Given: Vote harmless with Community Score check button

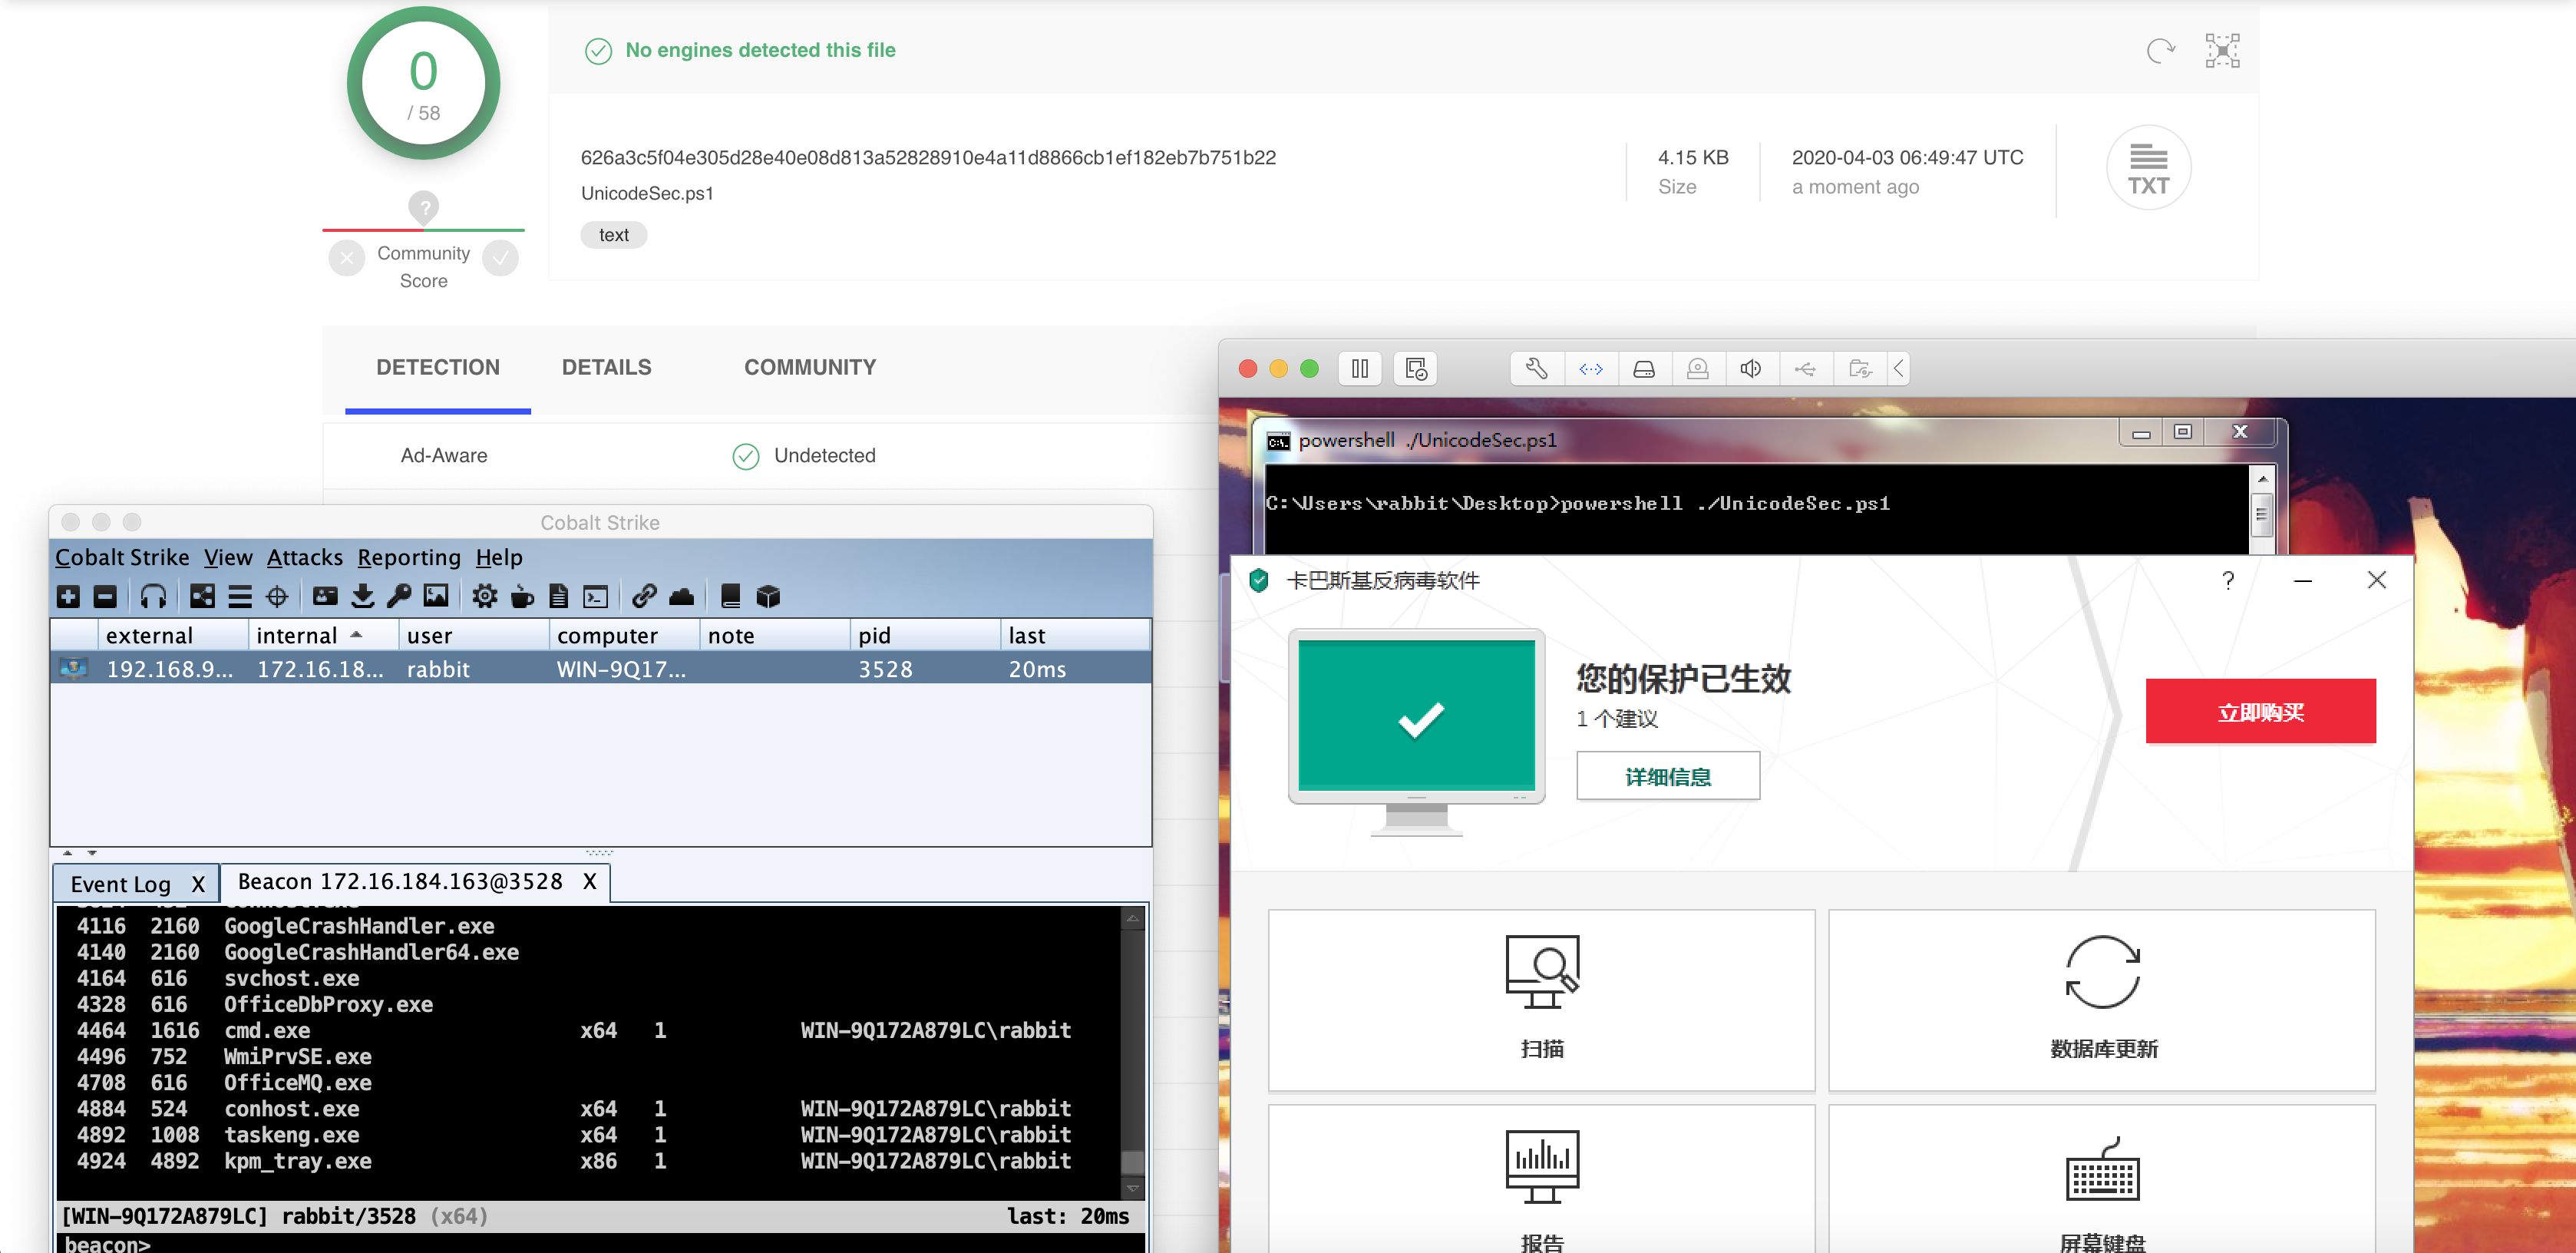Looking at the screenshot, I should click(500, 259).
